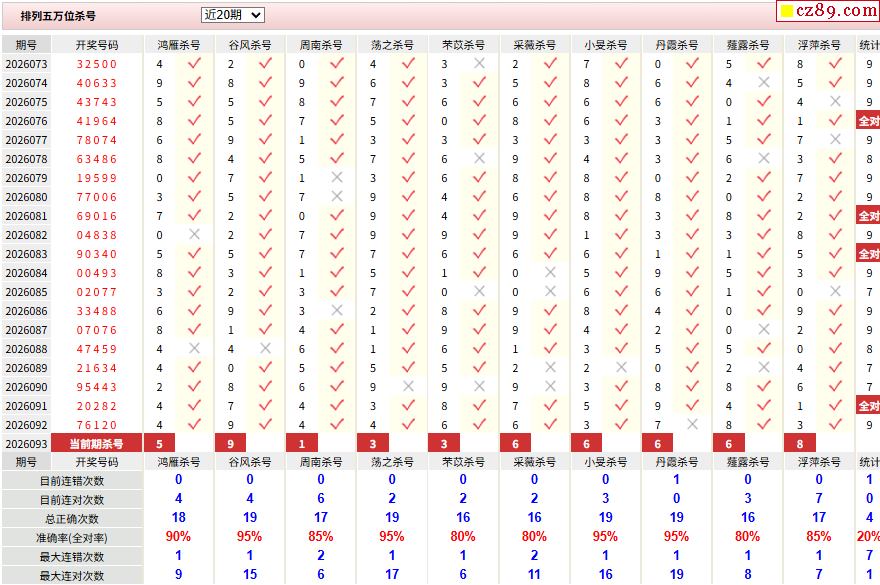Click winning number 77006
880x585 pixels.
pos(97,197)
